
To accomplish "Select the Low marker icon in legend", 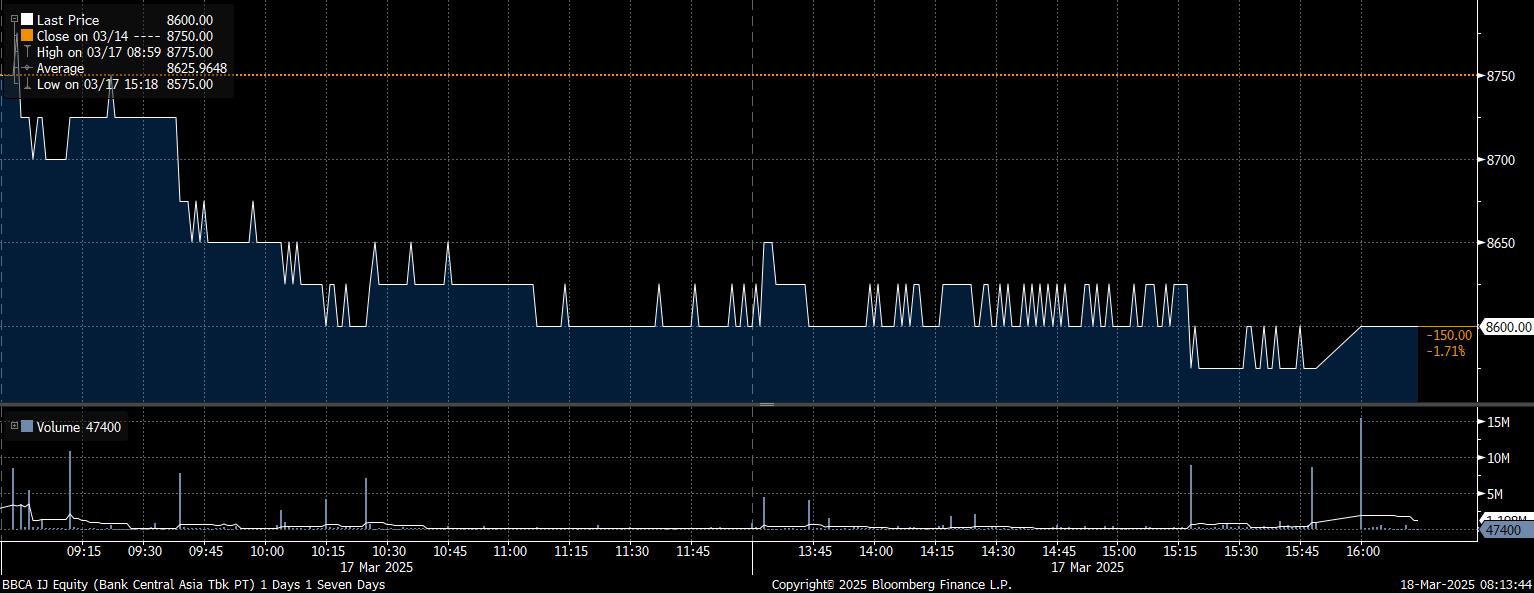I will (x=27, y=85).
